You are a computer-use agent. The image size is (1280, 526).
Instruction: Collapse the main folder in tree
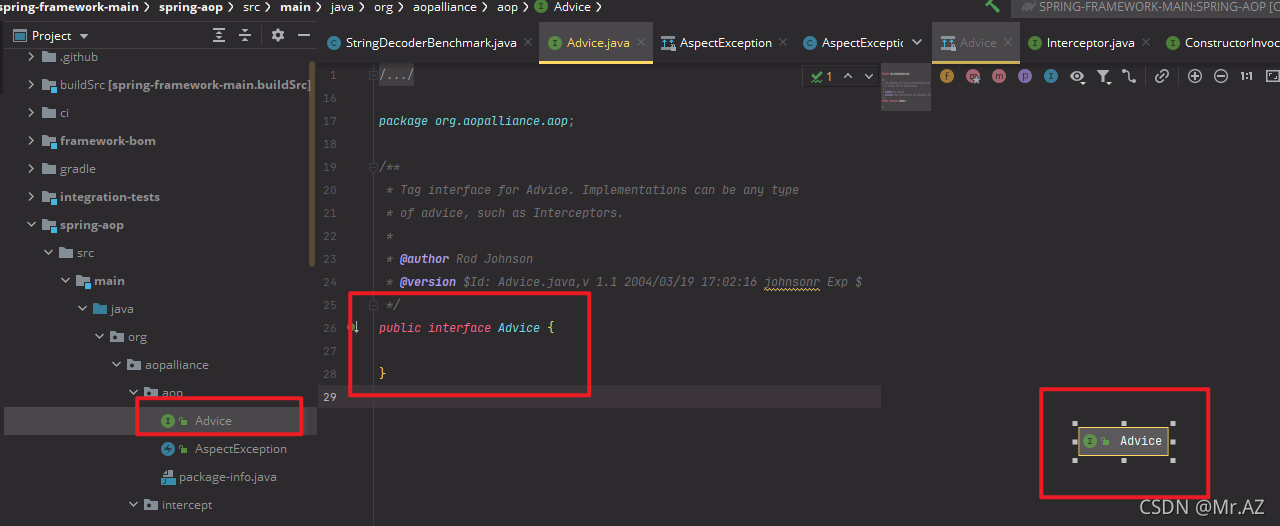(x=66, y=281)
